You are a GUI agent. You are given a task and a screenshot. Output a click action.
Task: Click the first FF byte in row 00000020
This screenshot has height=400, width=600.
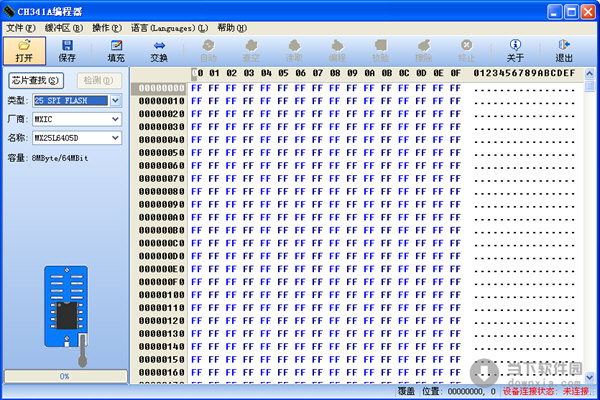pyautogui.click(x=197, y=114)
